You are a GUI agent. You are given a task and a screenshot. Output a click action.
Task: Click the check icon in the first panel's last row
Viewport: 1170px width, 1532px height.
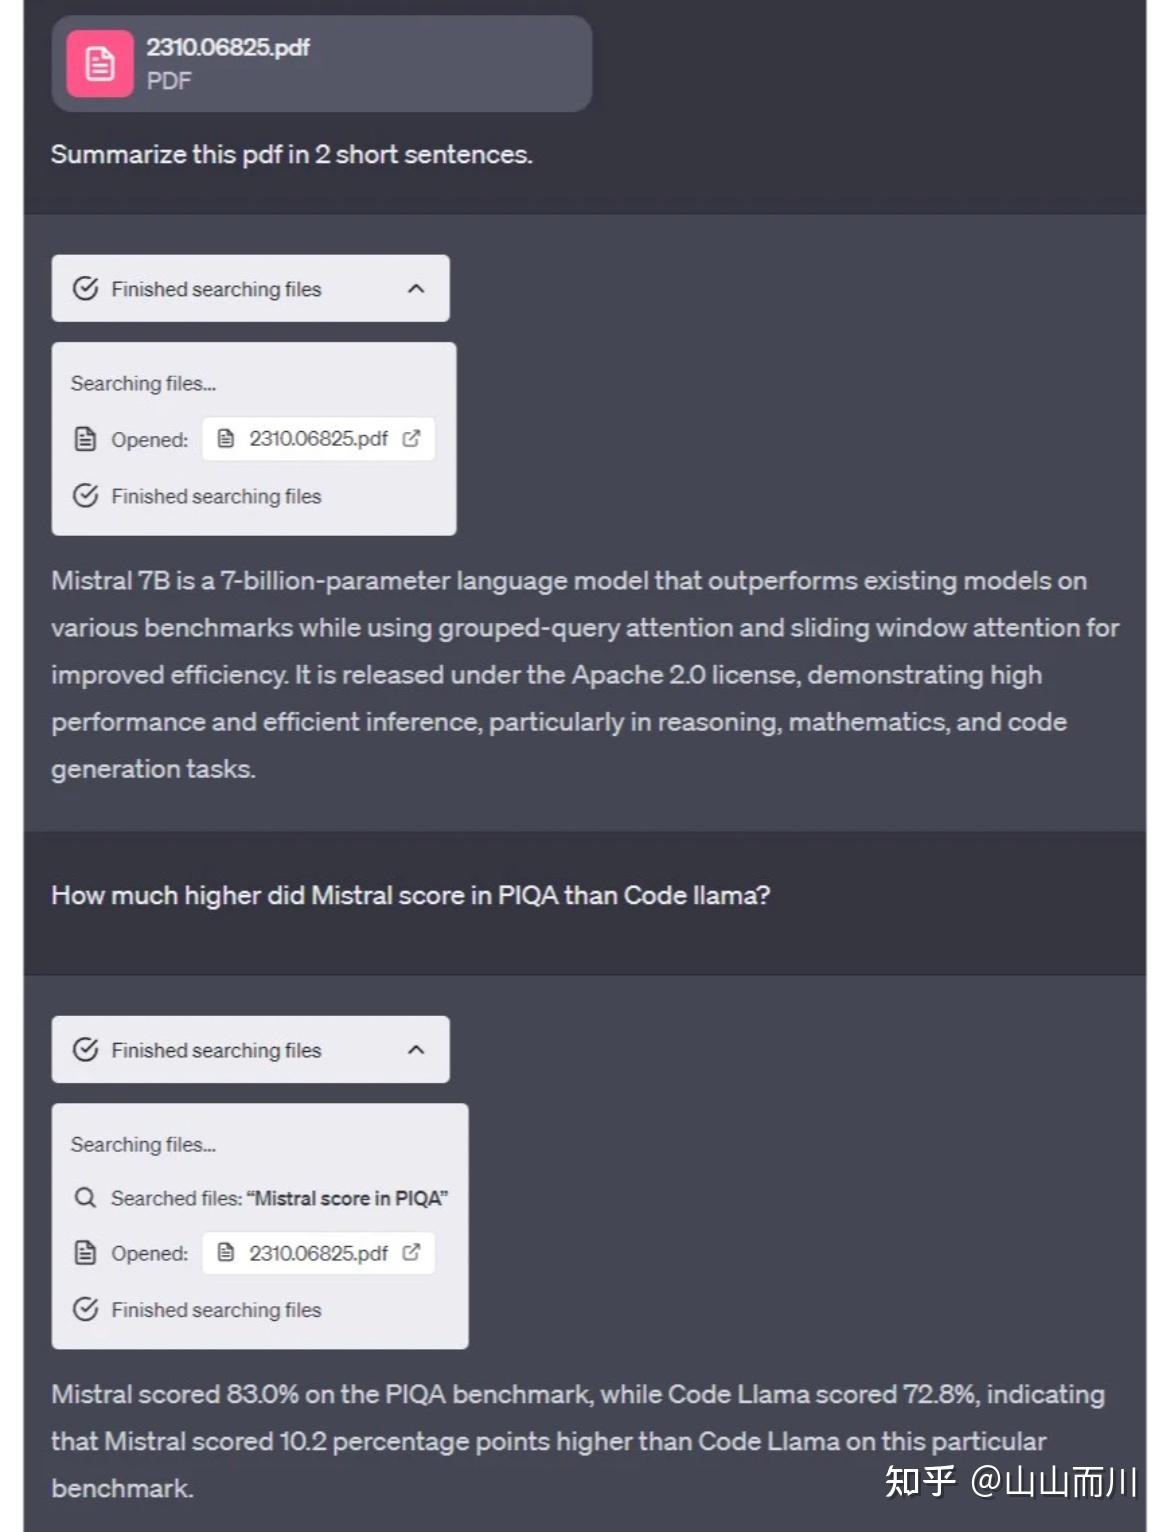click(86, 496)
